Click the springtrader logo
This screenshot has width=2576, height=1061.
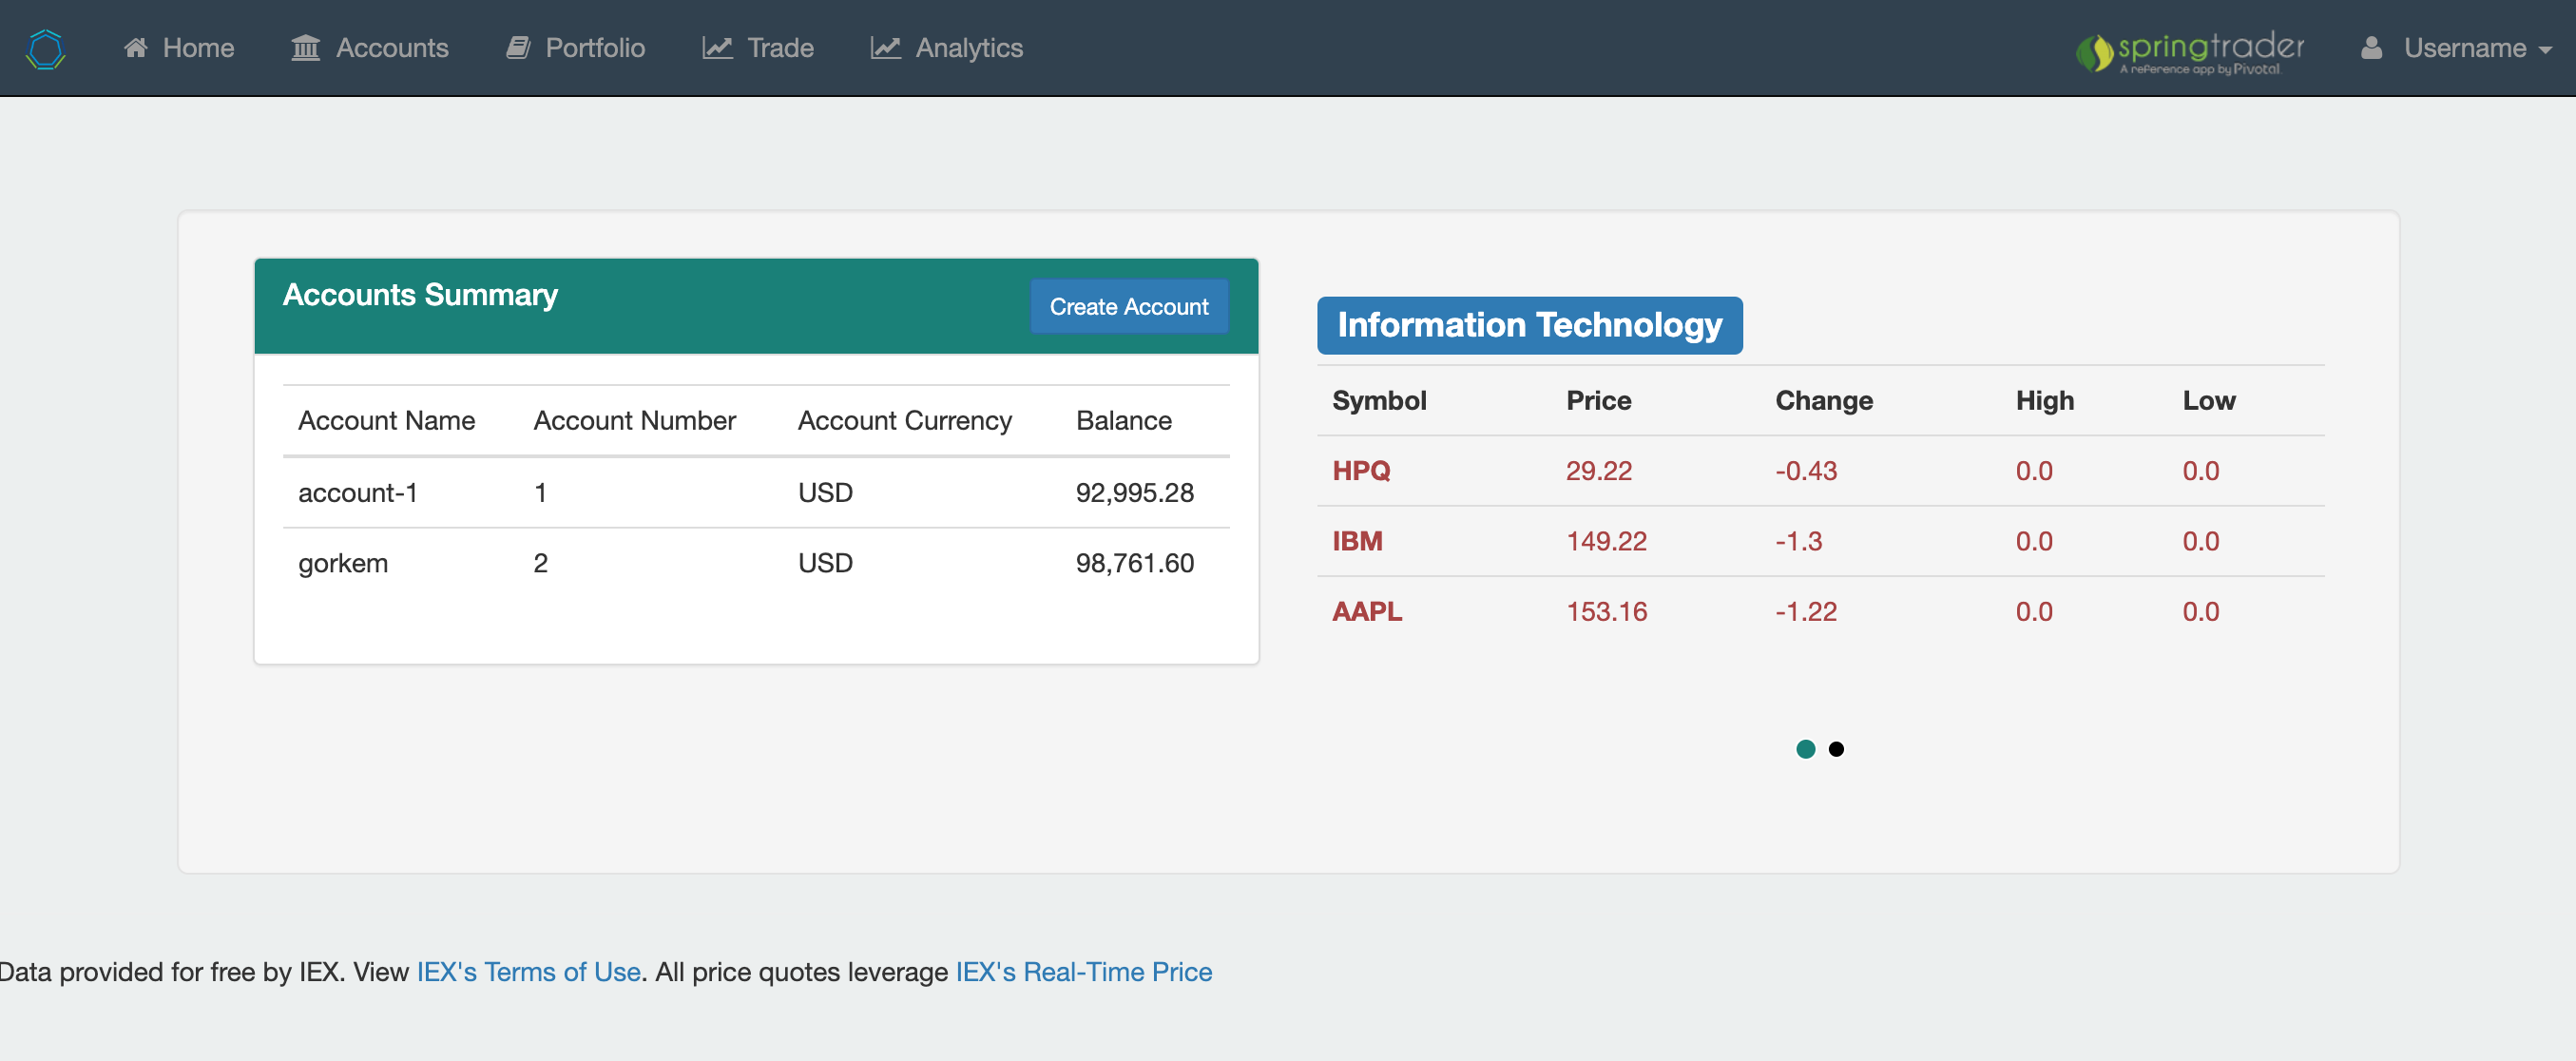[x=2189, y=51]
